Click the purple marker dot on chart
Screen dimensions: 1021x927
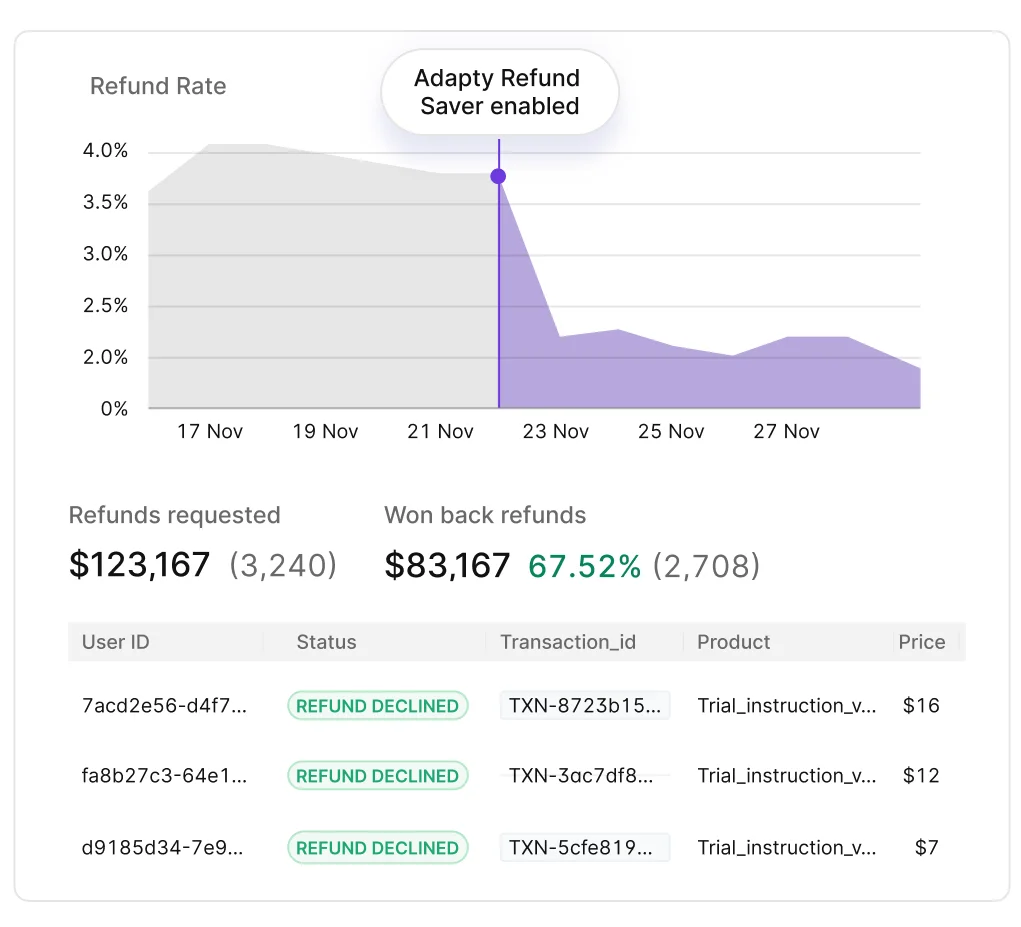click(498, 177)
